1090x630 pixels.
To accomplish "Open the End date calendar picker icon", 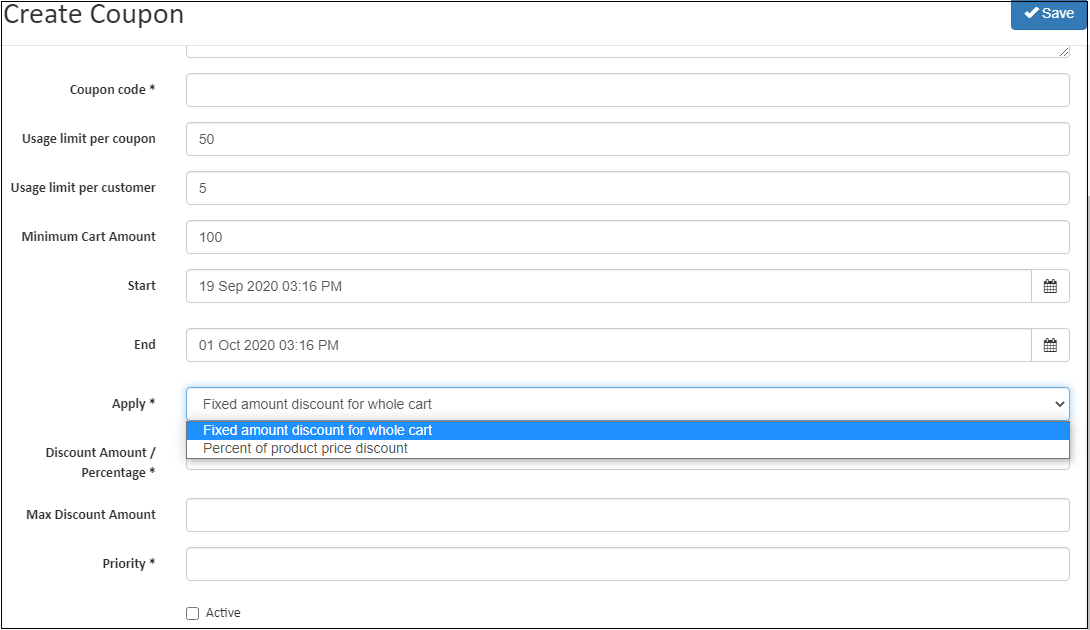I will [1050, 345].
